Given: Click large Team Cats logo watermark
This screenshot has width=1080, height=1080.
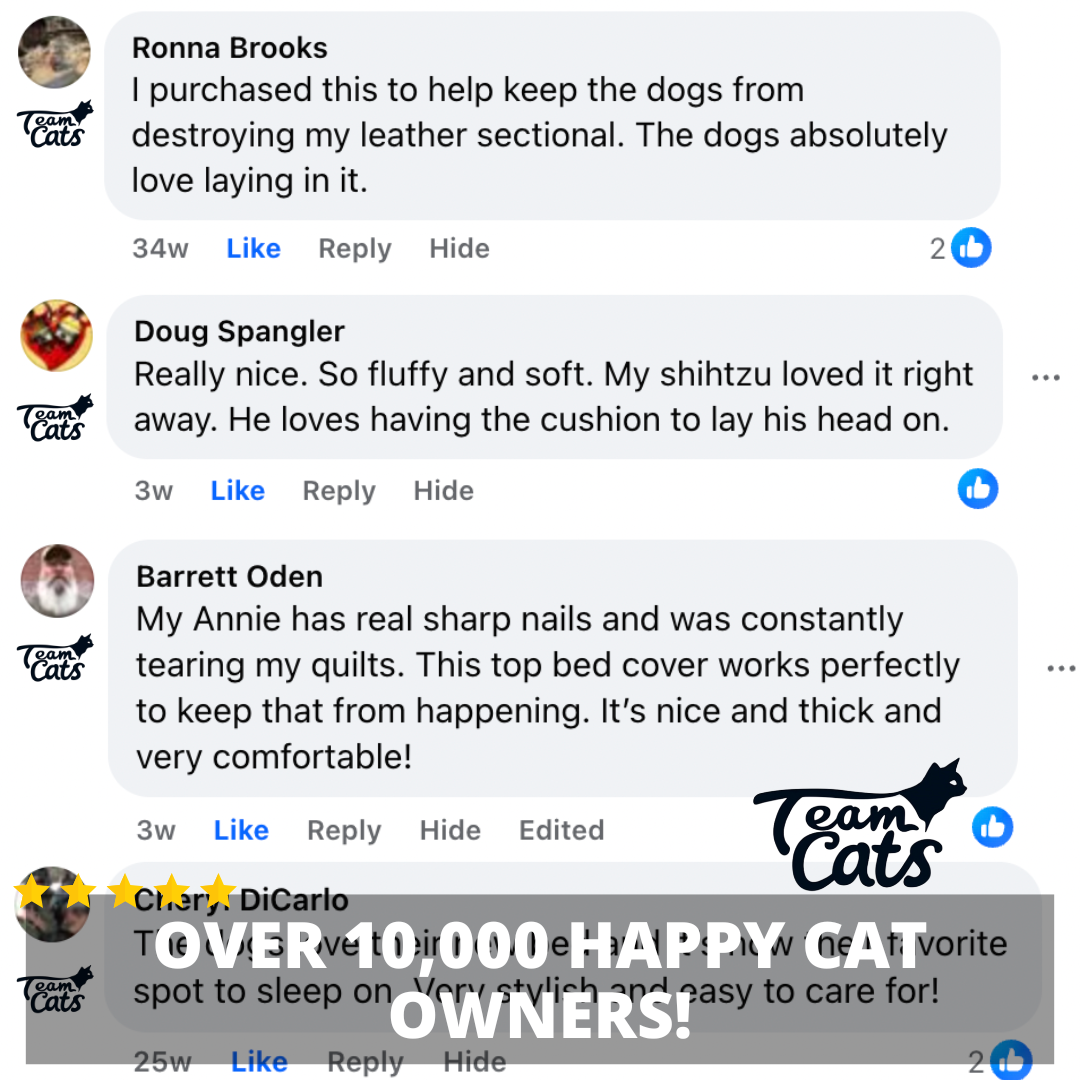Looking at the screenshot, I should click(x=860, y=825).
